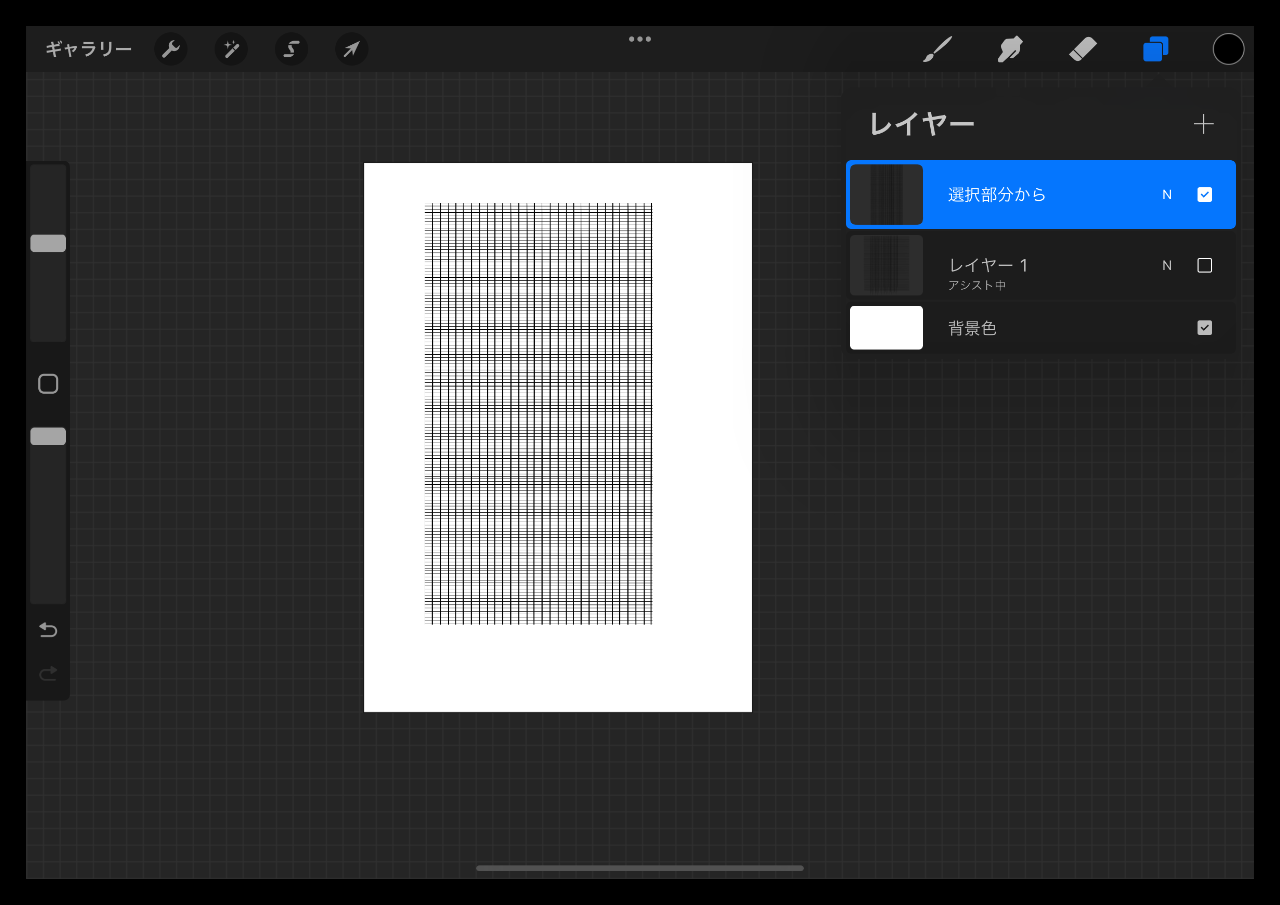Screen dimensions: 1280x905
Task: Select the Smudge finger tool
Action: (1010, 49)
